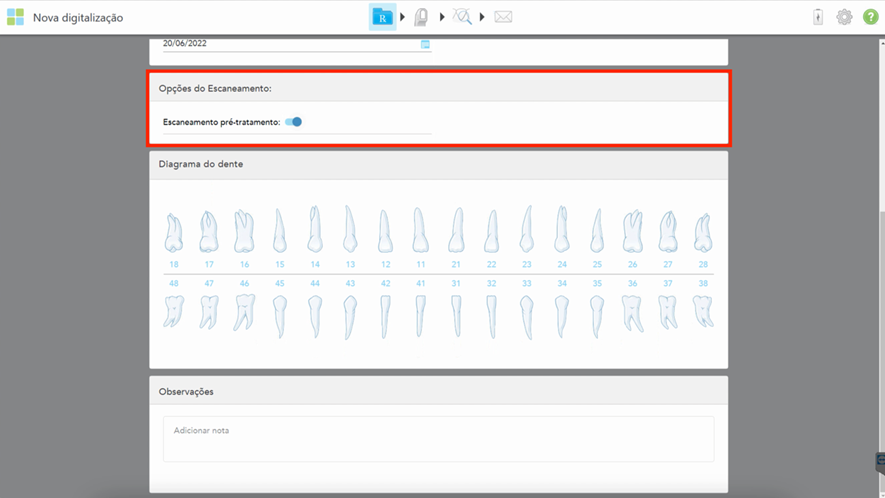Select upper tooth 18 in diagram
The width and height of the screenshot is (885, 498).
174,232
